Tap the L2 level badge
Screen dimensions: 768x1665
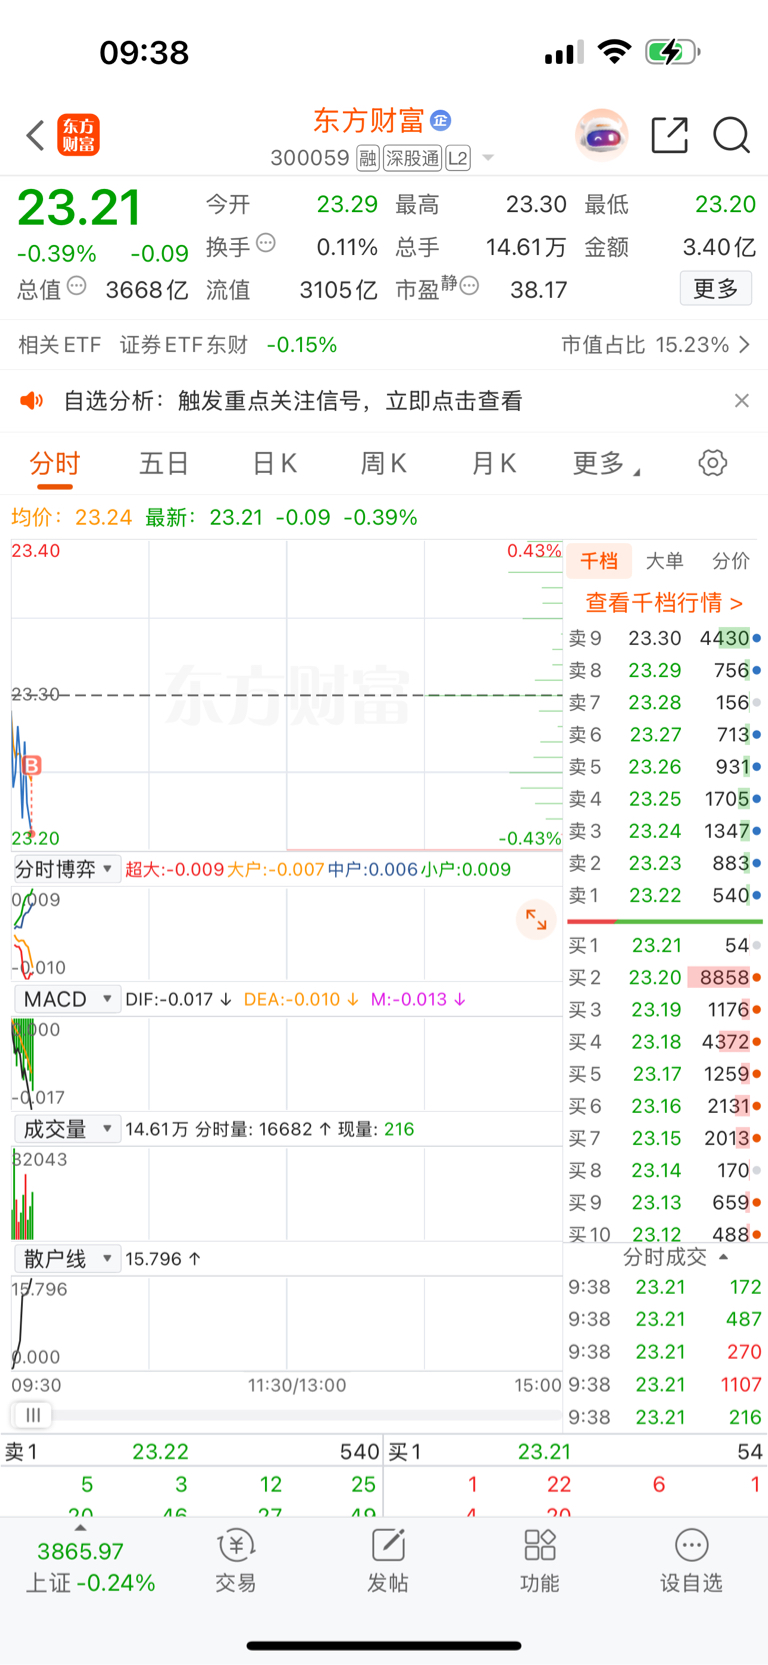point(458,158)
